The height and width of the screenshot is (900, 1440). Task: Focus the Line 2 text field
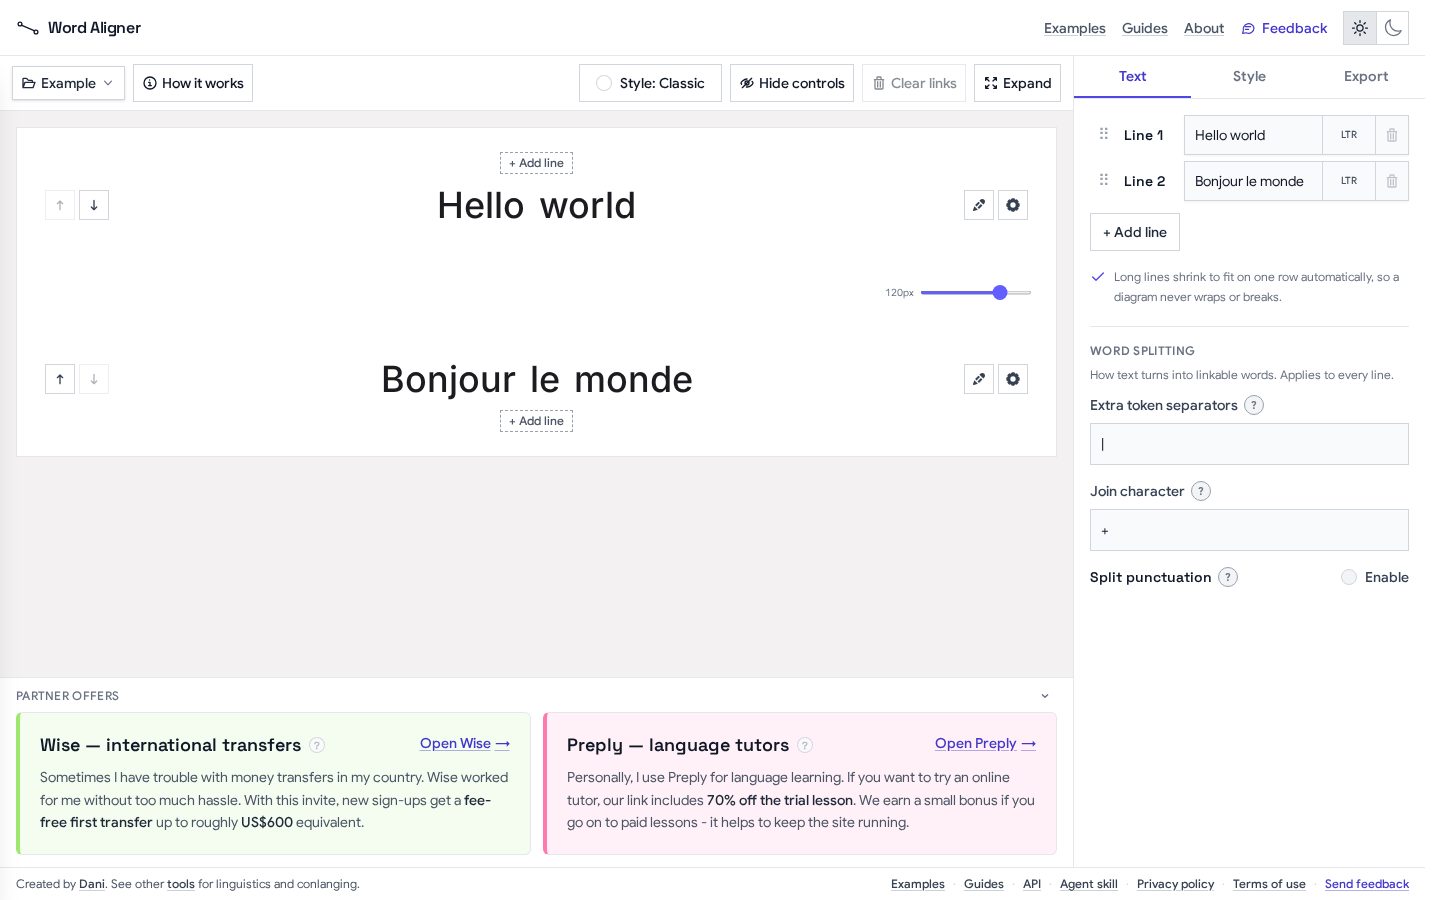click(x=1254, y=181)
